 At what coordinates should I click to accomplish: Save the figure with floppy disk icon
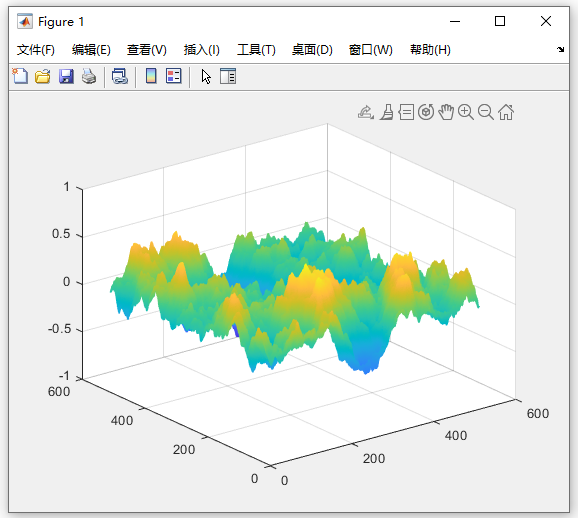[x=66, y=76]
